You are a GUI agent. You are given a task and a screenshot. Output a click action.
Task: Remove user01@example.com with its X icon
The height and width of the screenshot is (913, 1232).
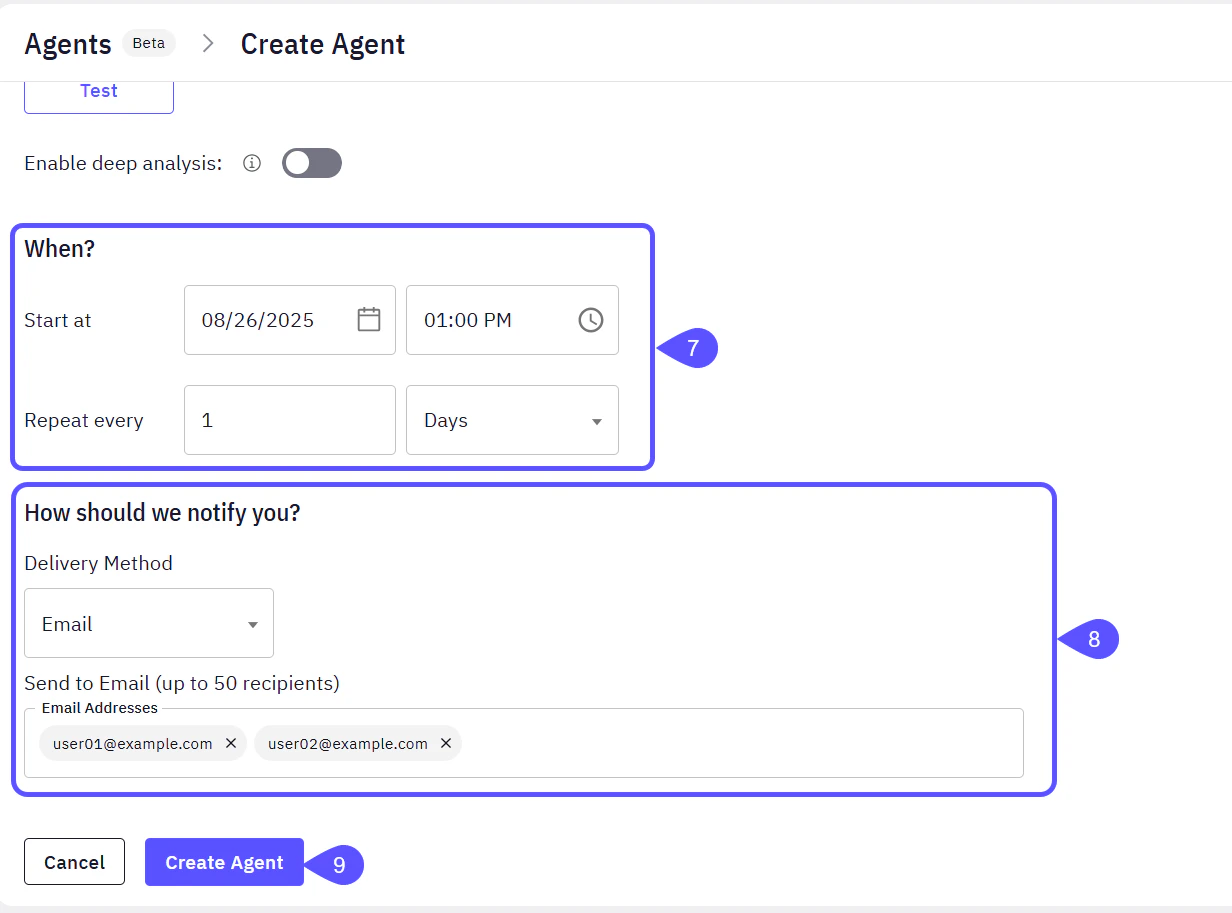pos(231,743)
